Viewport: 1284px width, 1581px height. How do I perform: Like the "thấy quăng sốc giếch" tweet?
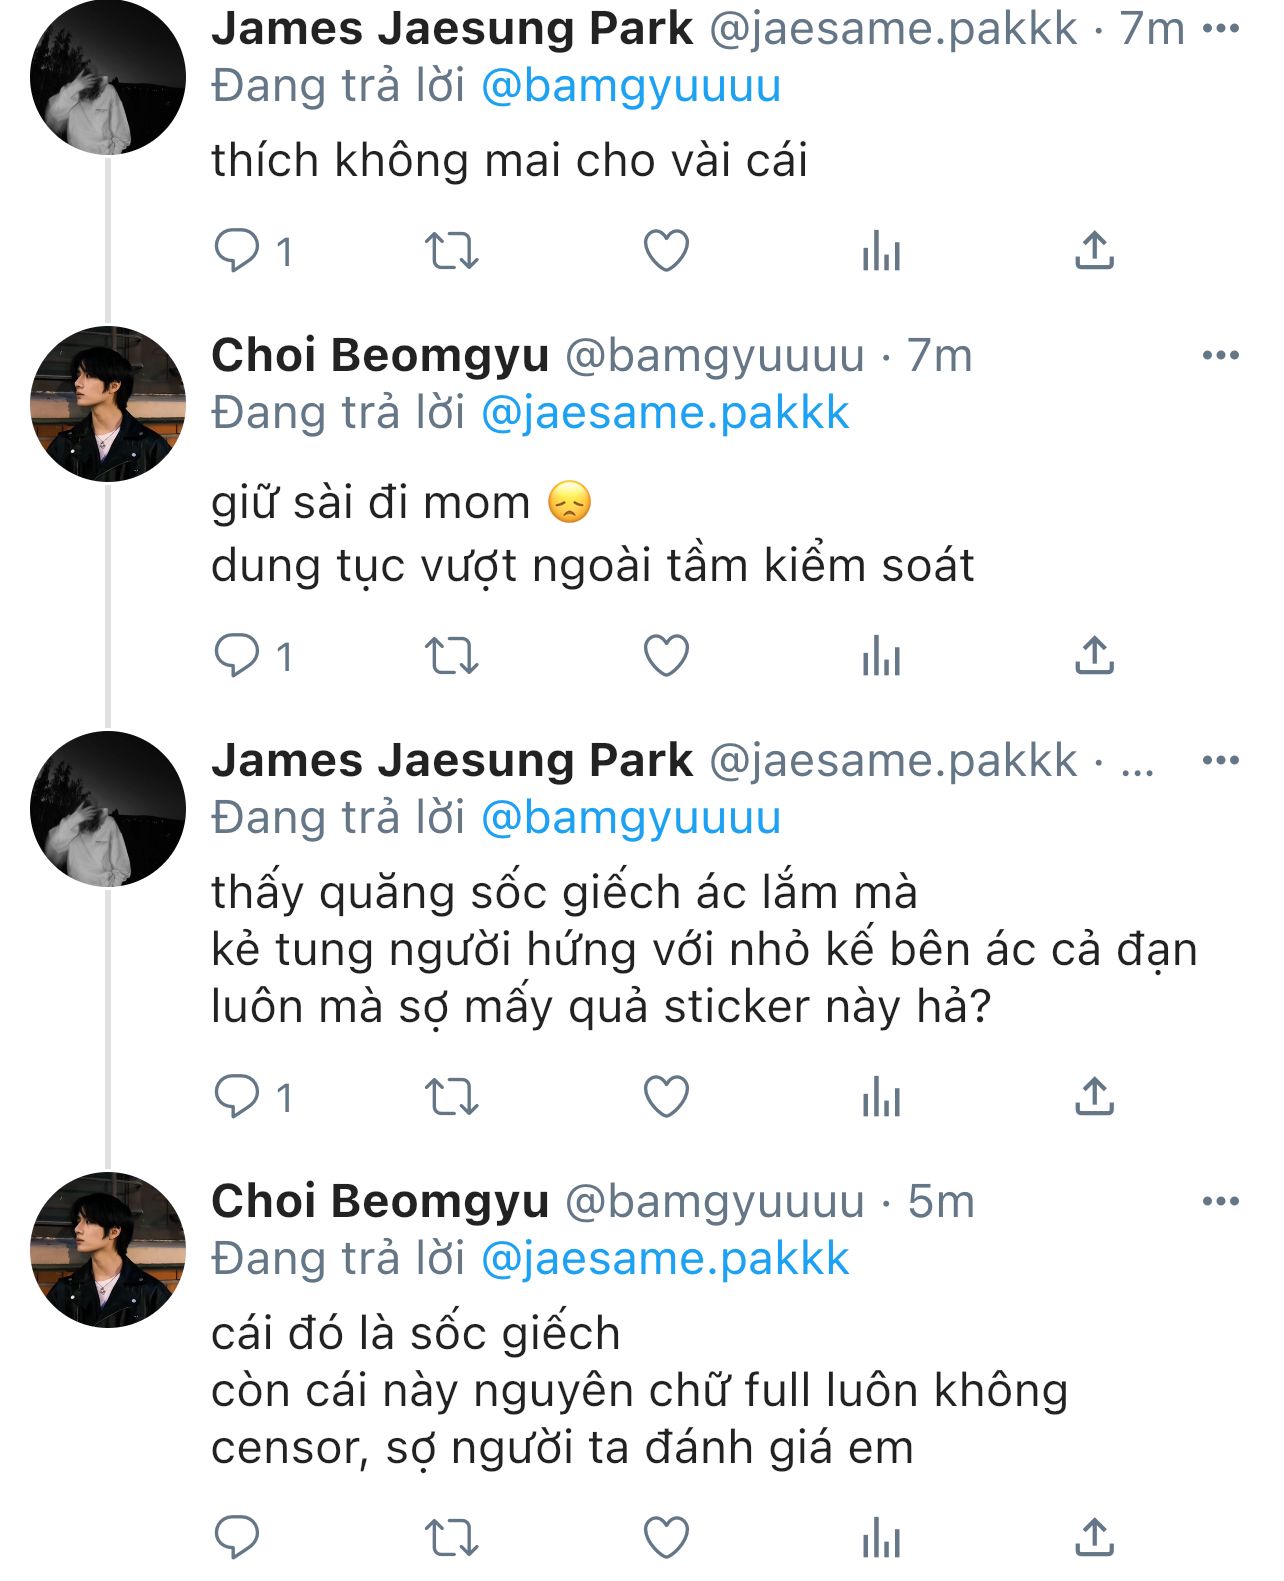(x=666, y=1097)
